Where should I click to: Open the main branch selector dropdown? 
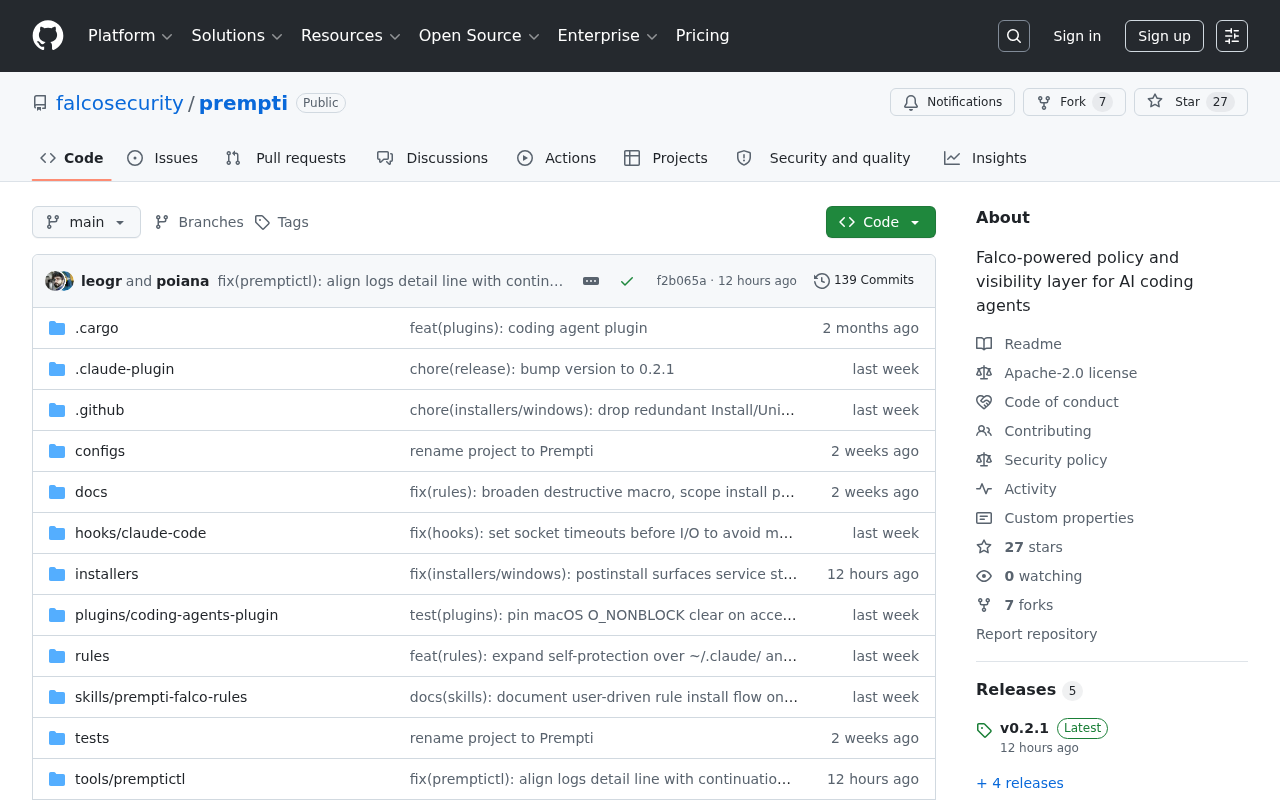[x=86, y=222]
